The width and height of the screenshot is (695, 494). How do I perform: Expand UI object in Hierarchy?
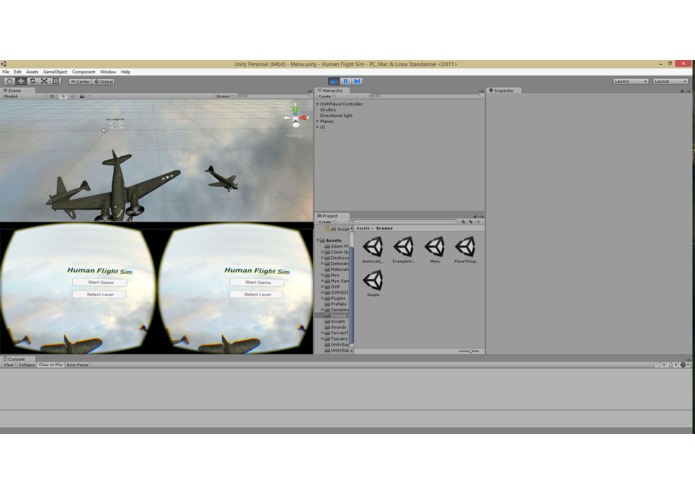click(x=317, y=127)
